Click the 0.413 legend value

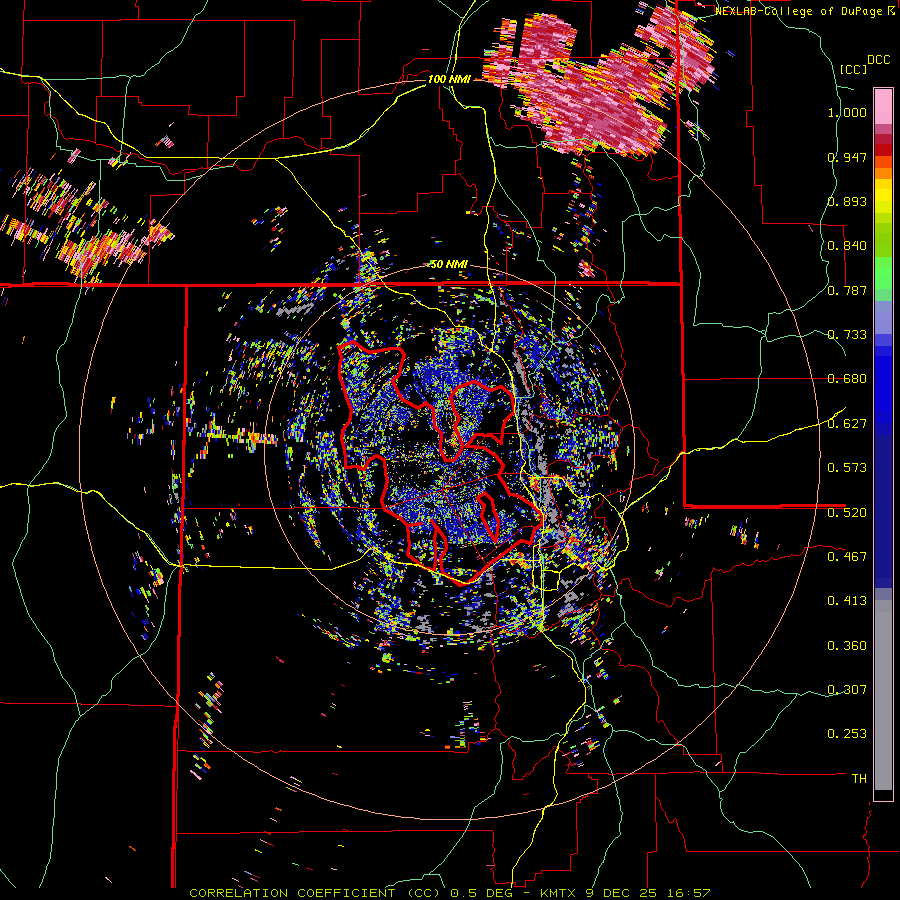847,601
